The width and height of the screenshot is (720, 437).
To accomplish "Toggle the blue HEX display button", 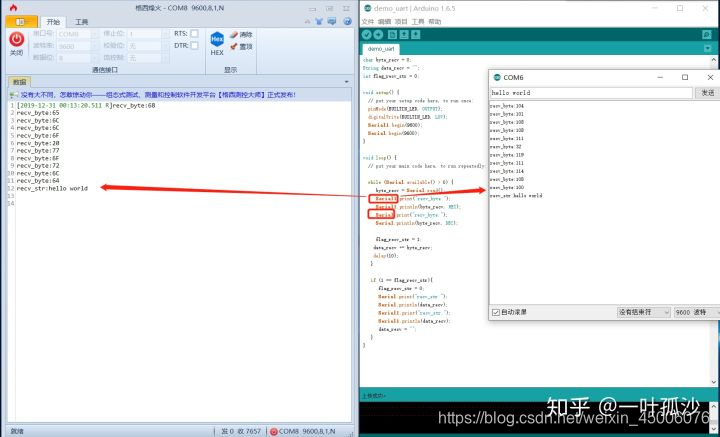I will tap(217, 44).
